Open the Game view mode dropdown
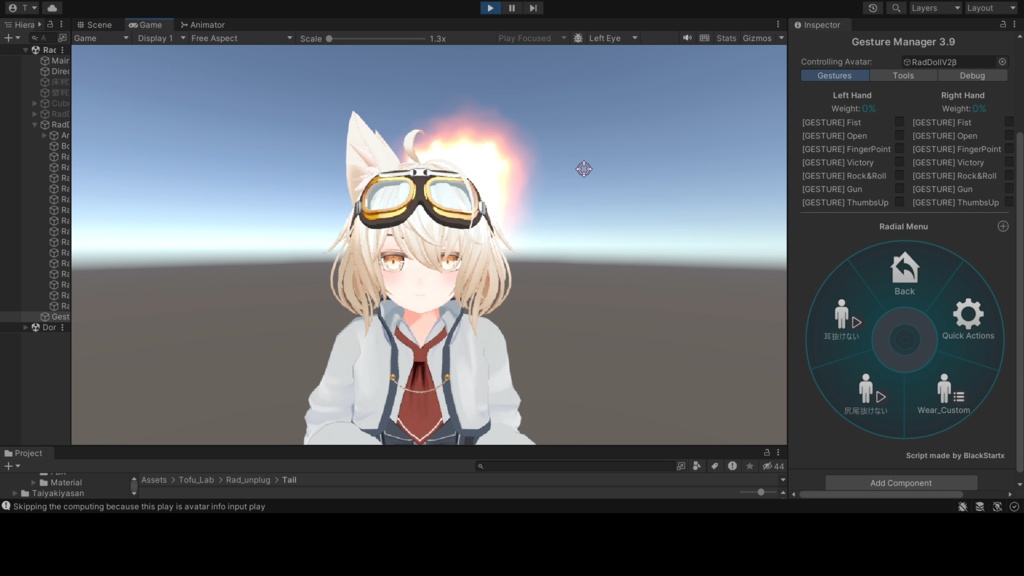This screenshot has width=1024, height=576. pos(101,39)
